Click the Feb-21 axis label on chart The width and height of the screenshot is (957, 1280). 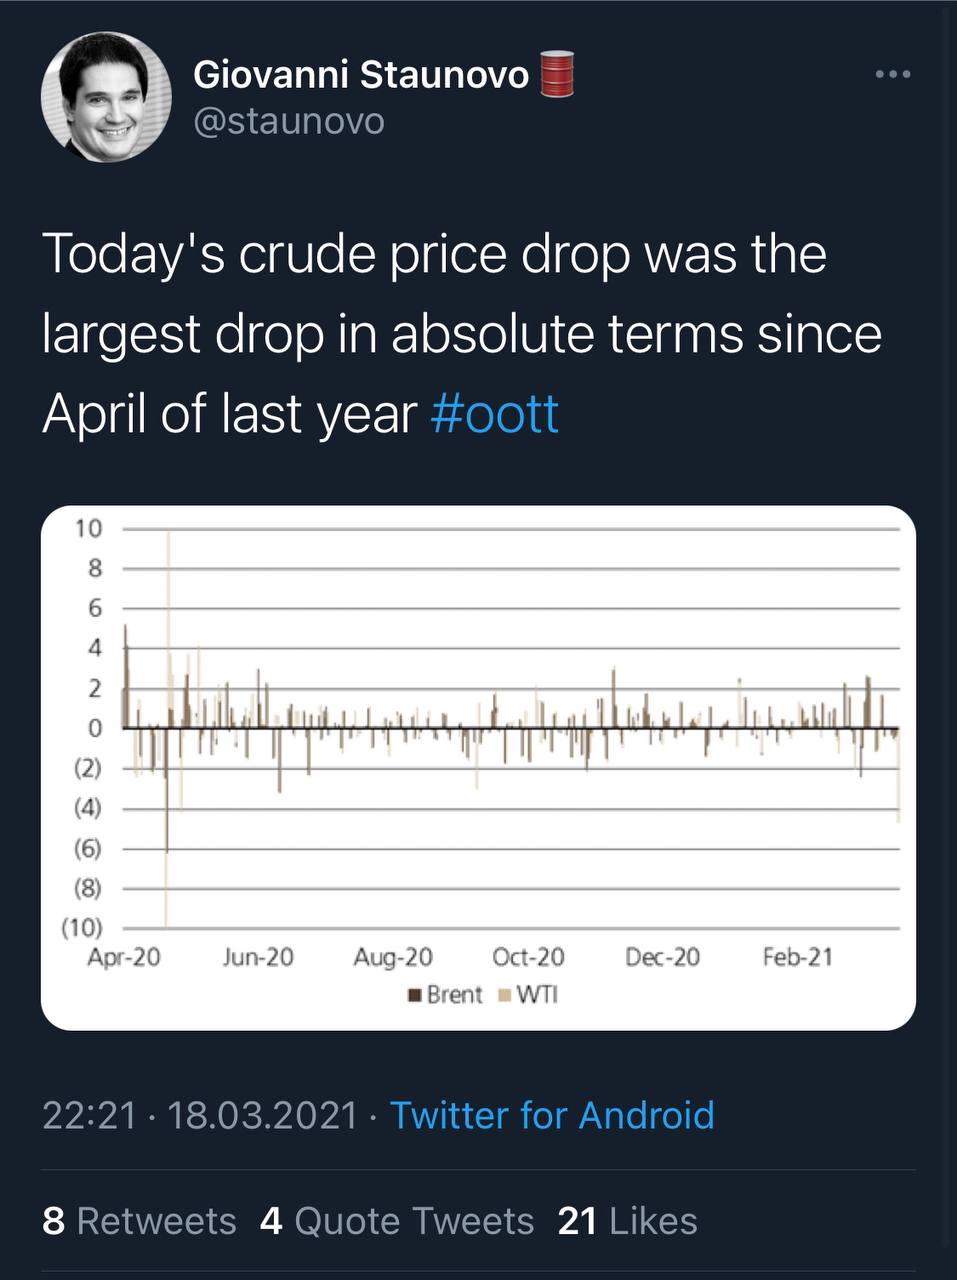(x=797, y=957)
